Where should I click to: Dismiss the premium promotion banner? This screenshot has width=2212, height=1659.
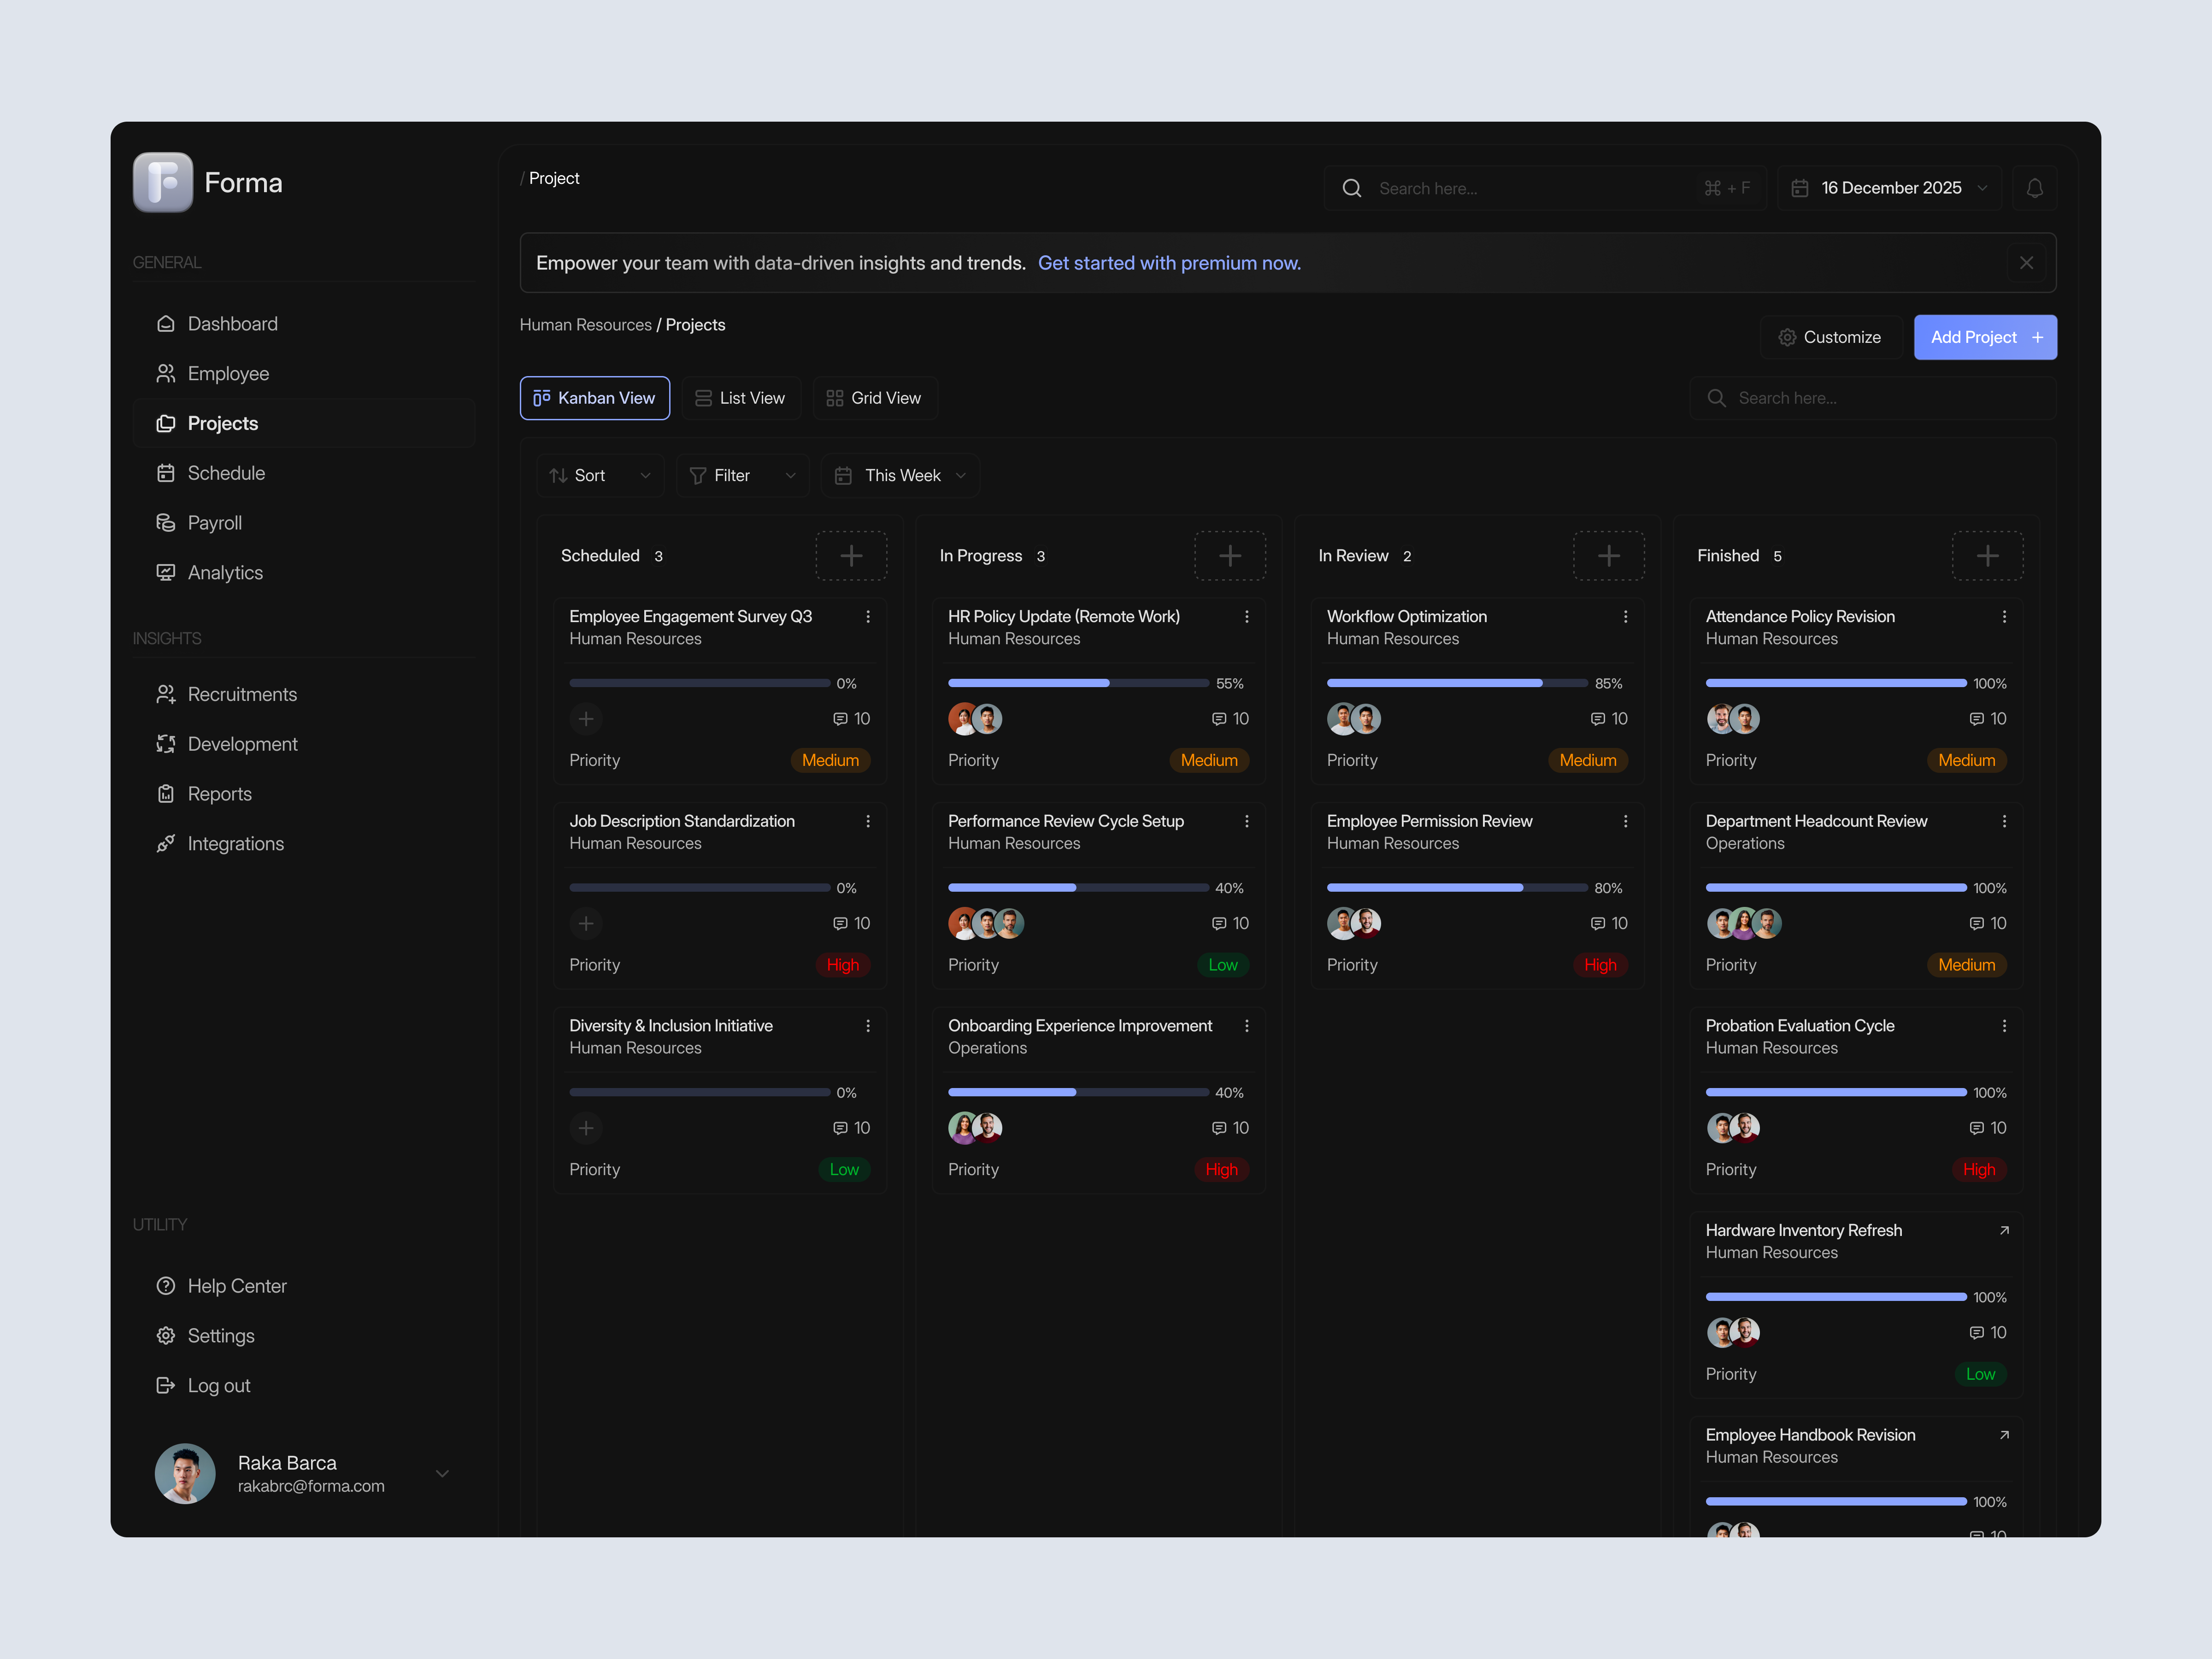tap(2026, 262)
